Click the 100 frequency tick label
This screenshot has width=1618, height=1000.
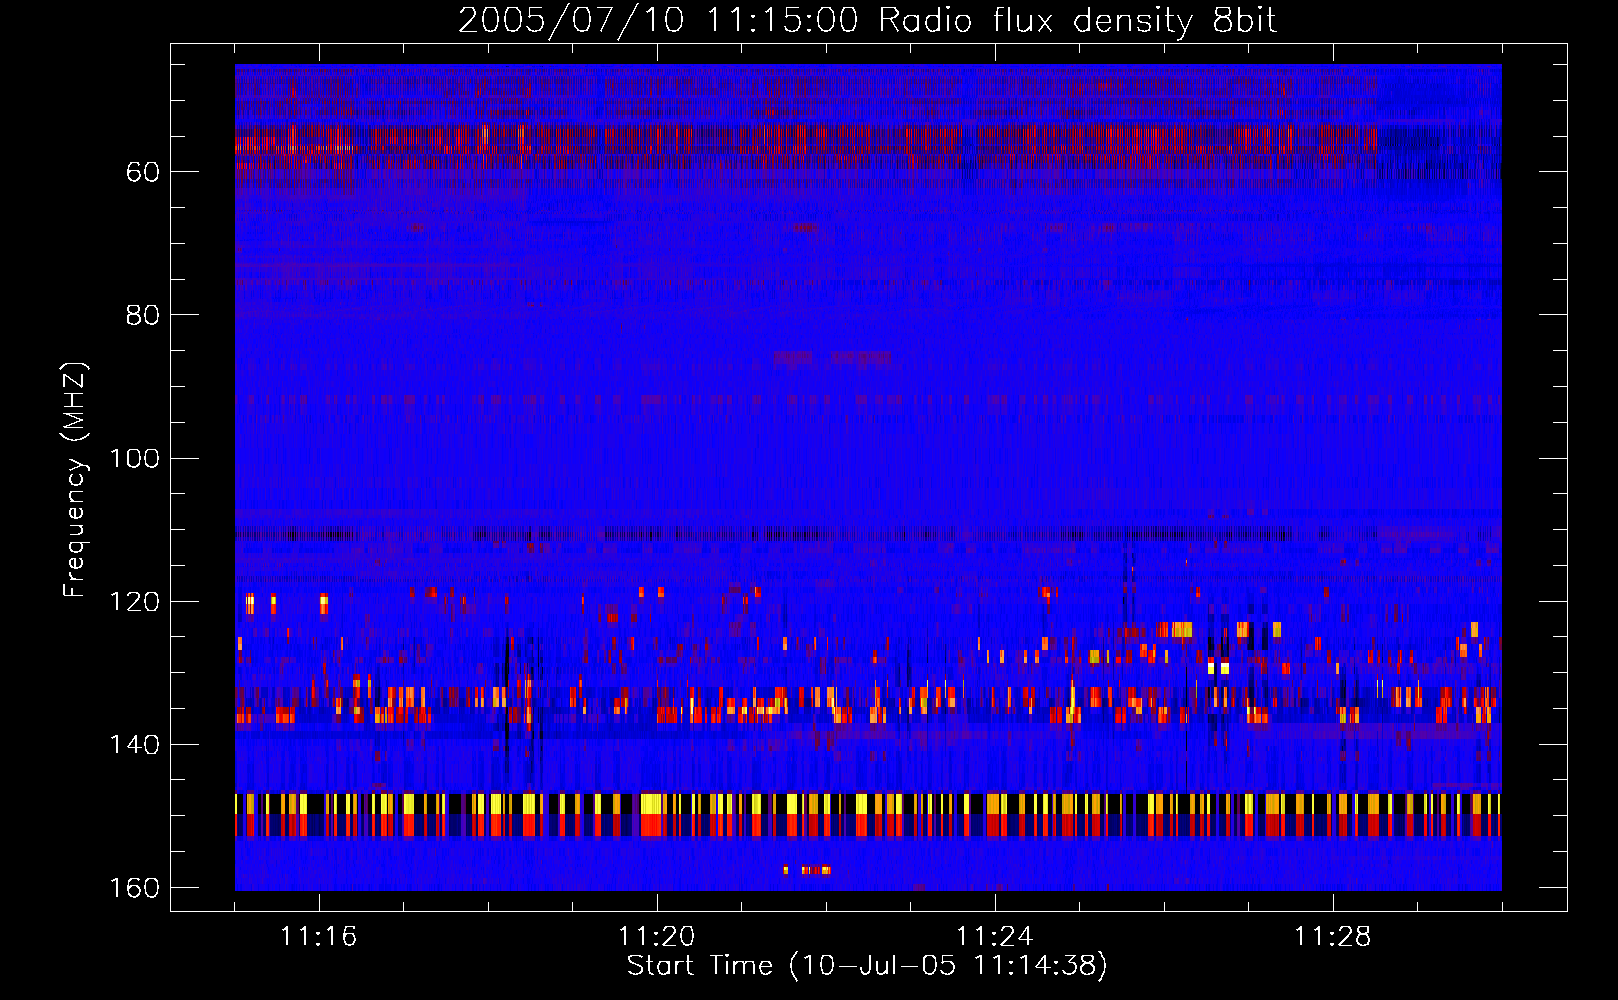[x=135, y=458]
